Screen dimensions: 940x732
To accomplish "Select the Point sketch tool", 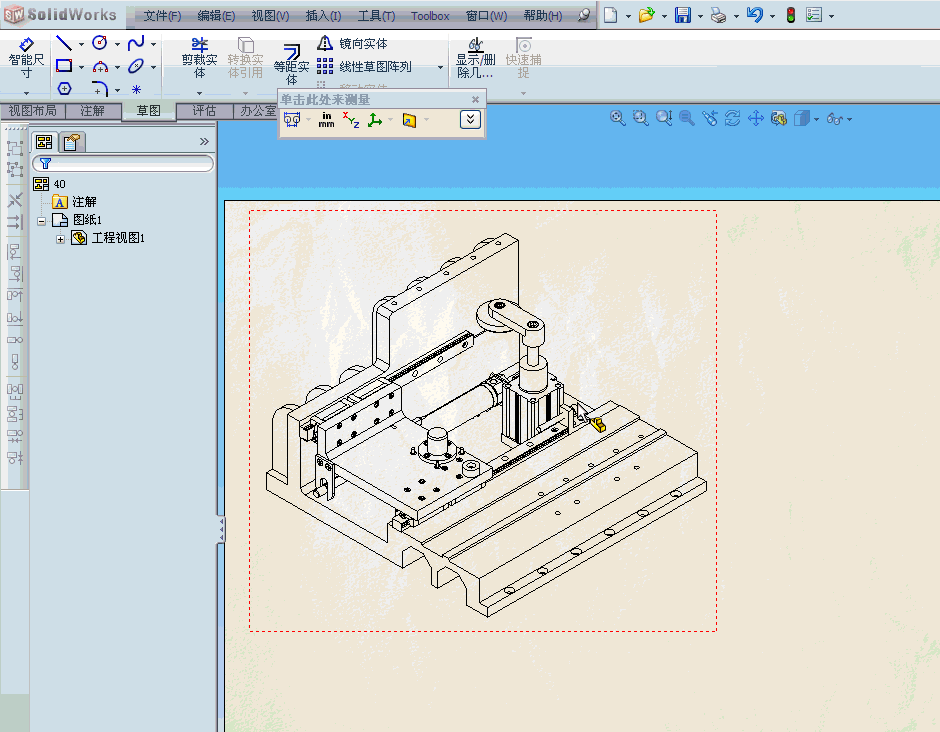I will 136,89.
